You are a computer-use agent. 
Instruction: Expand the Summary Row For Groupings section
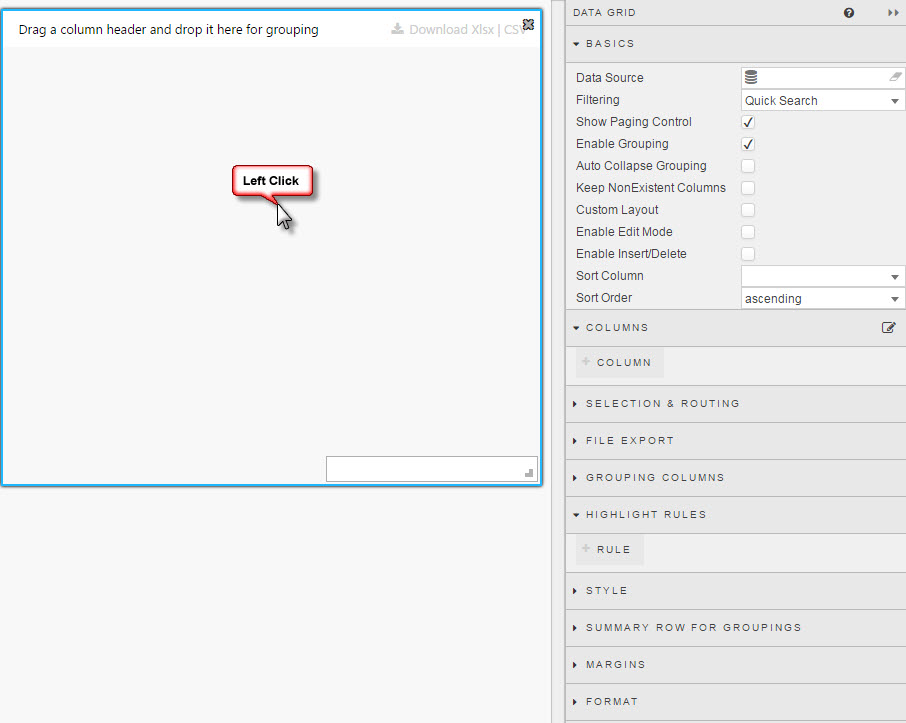pyautogui.click(x=688, y=627)
